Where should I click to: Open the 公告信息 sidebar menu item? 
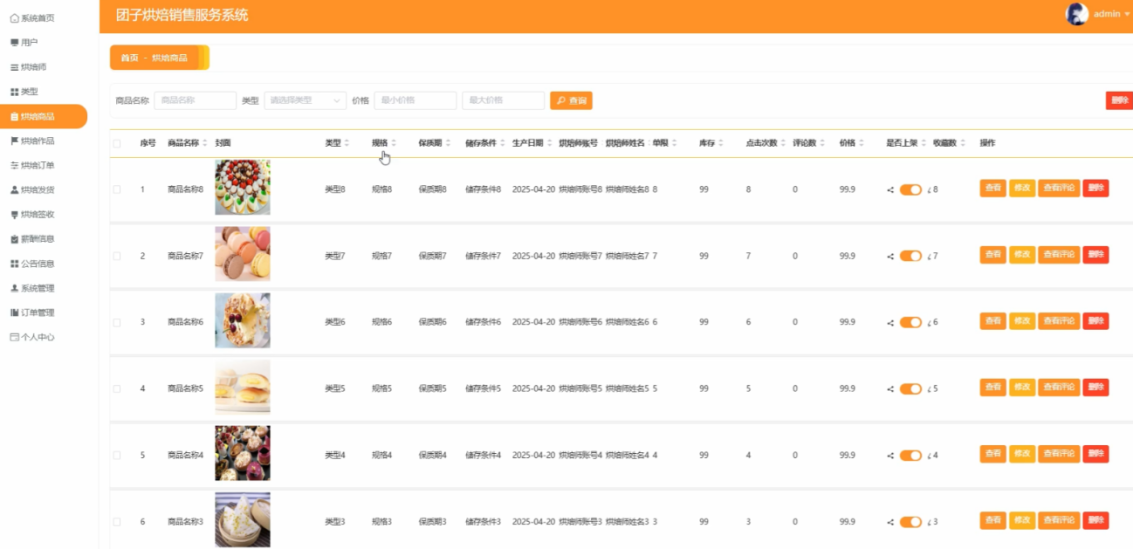click(x=43, y=264)
